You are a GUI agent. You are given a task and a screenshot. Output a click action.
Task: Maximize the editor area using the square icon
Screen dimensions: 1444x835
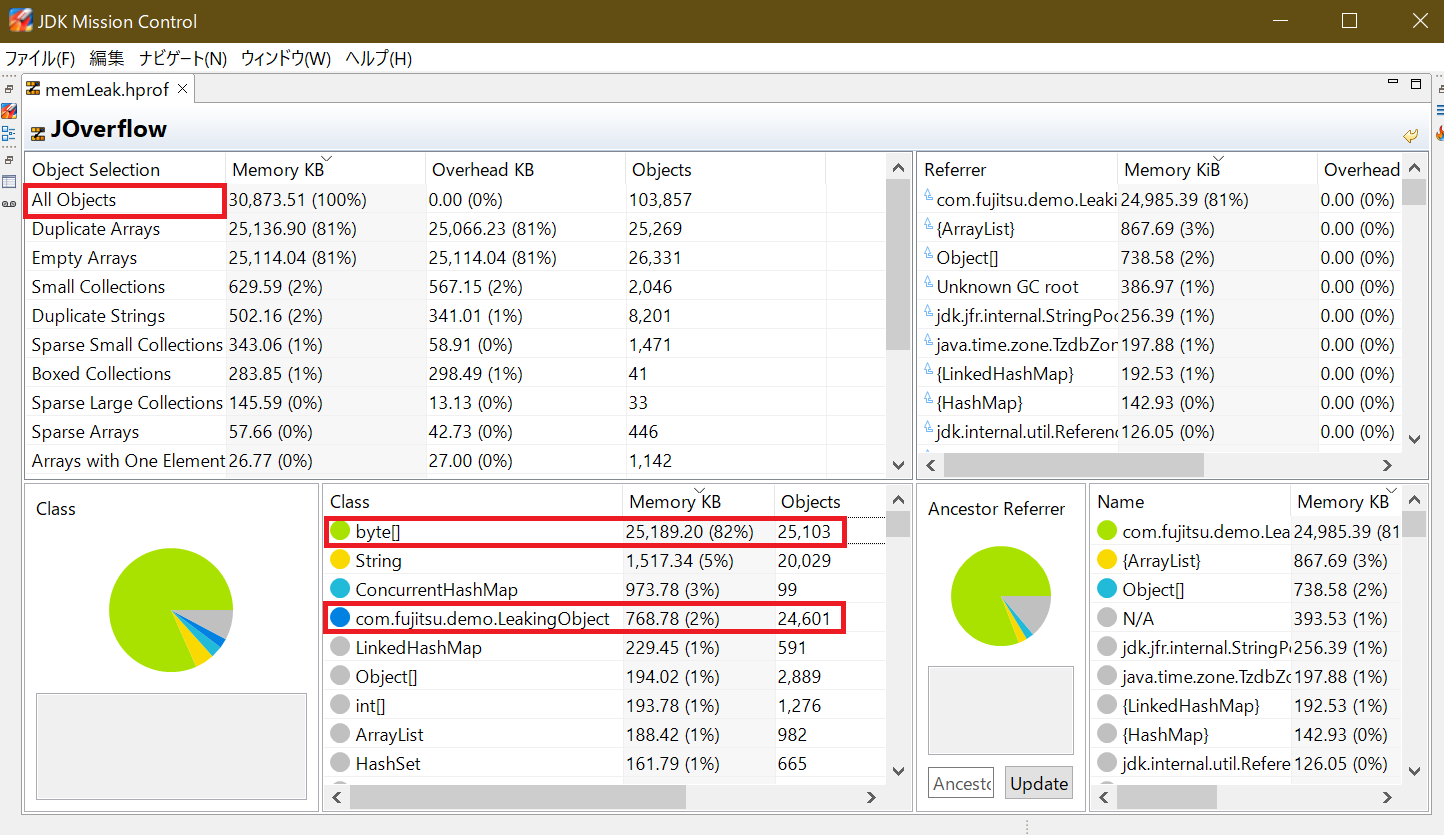click(x=1415, y=84)
